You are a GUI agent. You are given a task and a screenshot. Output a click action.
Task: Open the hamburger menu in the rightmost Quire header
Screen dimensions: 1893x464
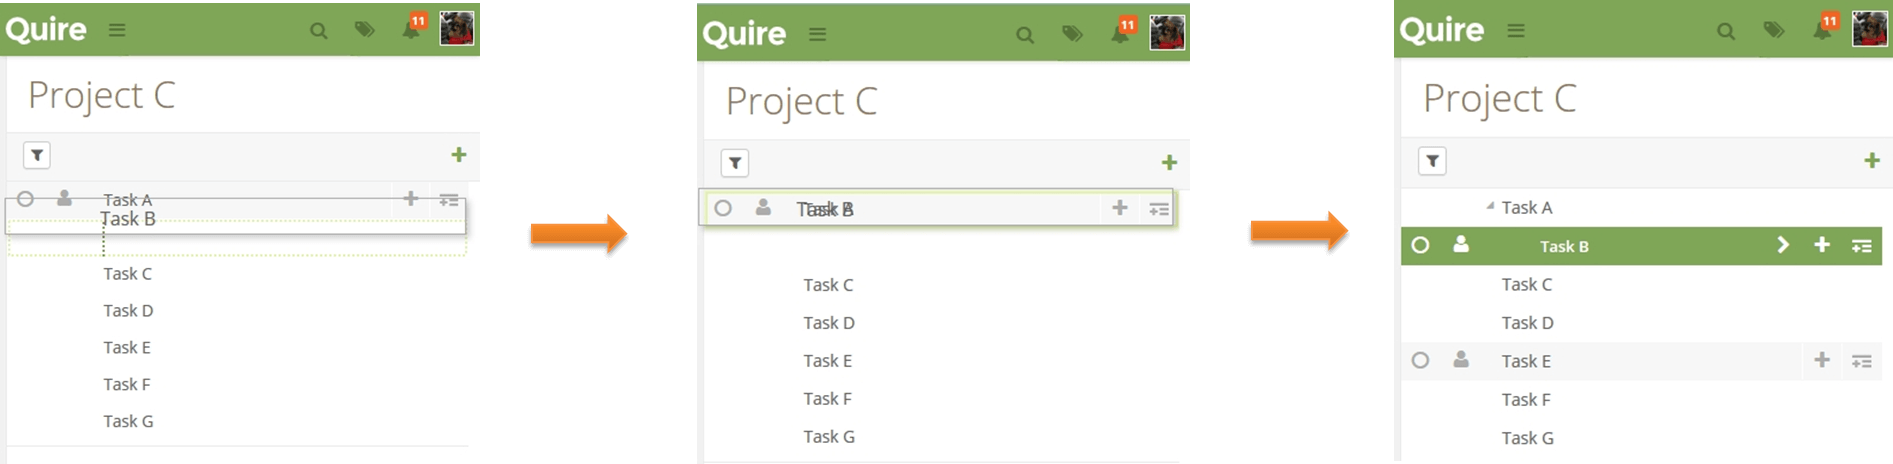1516,31
